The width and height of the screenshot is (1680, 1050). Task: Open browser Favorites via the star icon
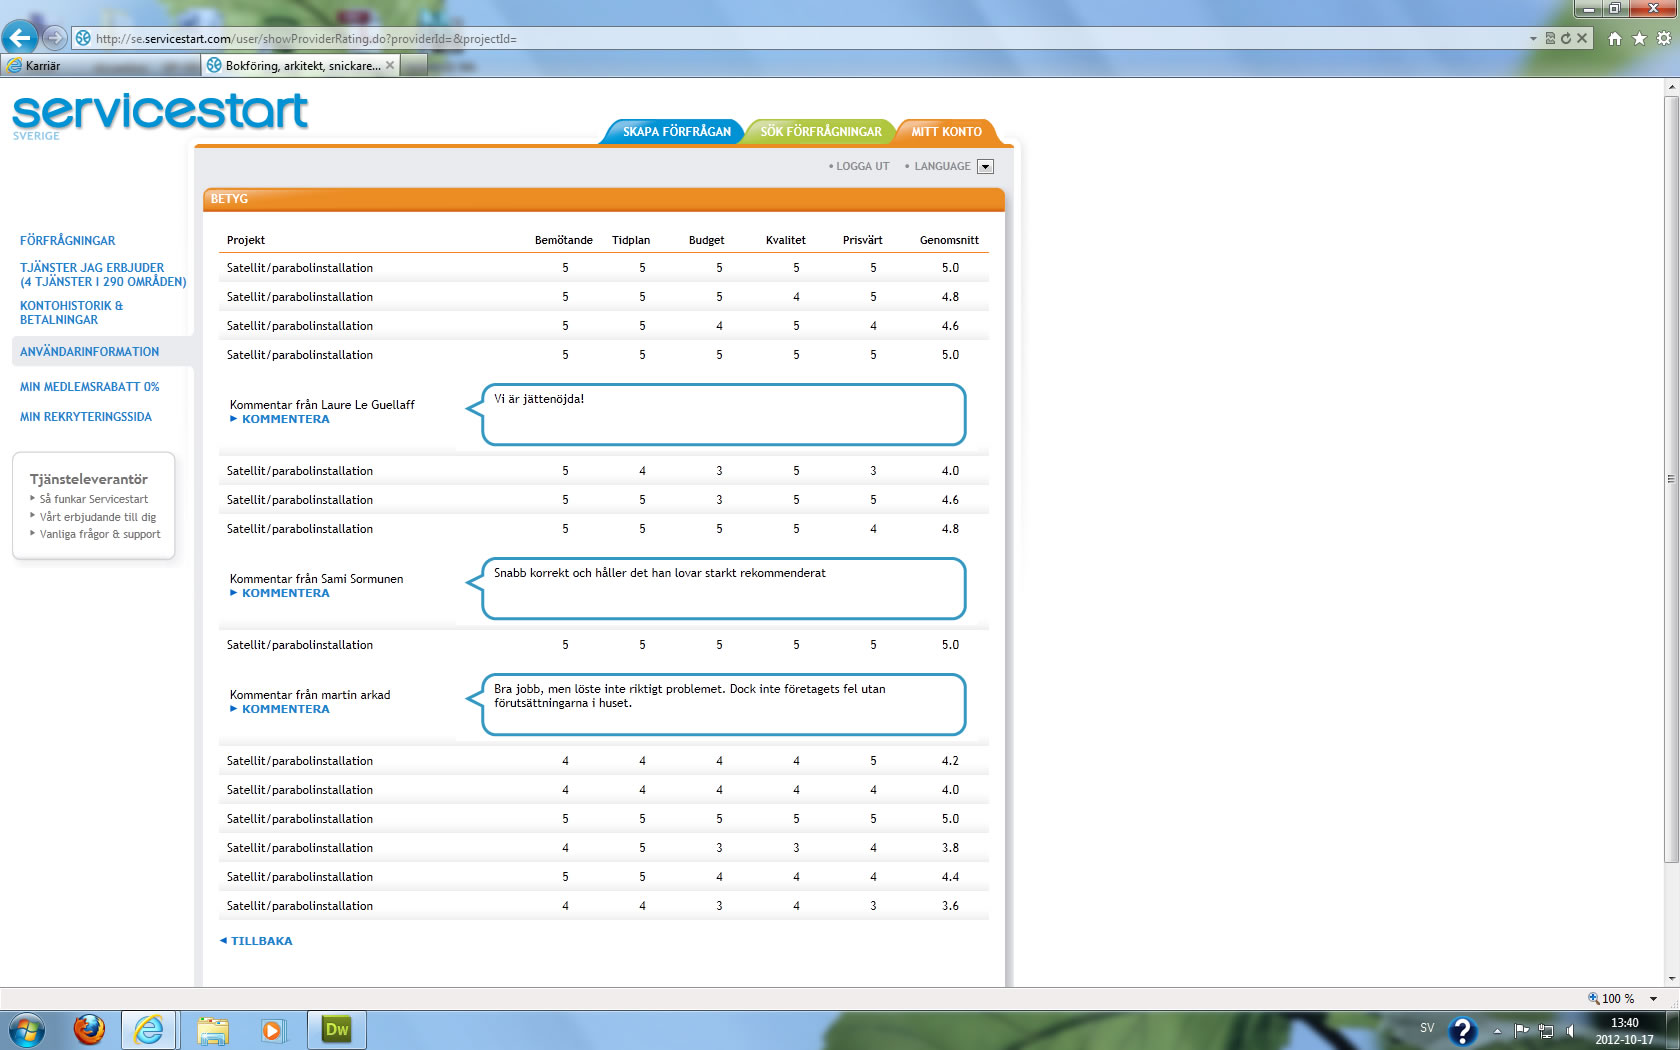click(1638, 38)
